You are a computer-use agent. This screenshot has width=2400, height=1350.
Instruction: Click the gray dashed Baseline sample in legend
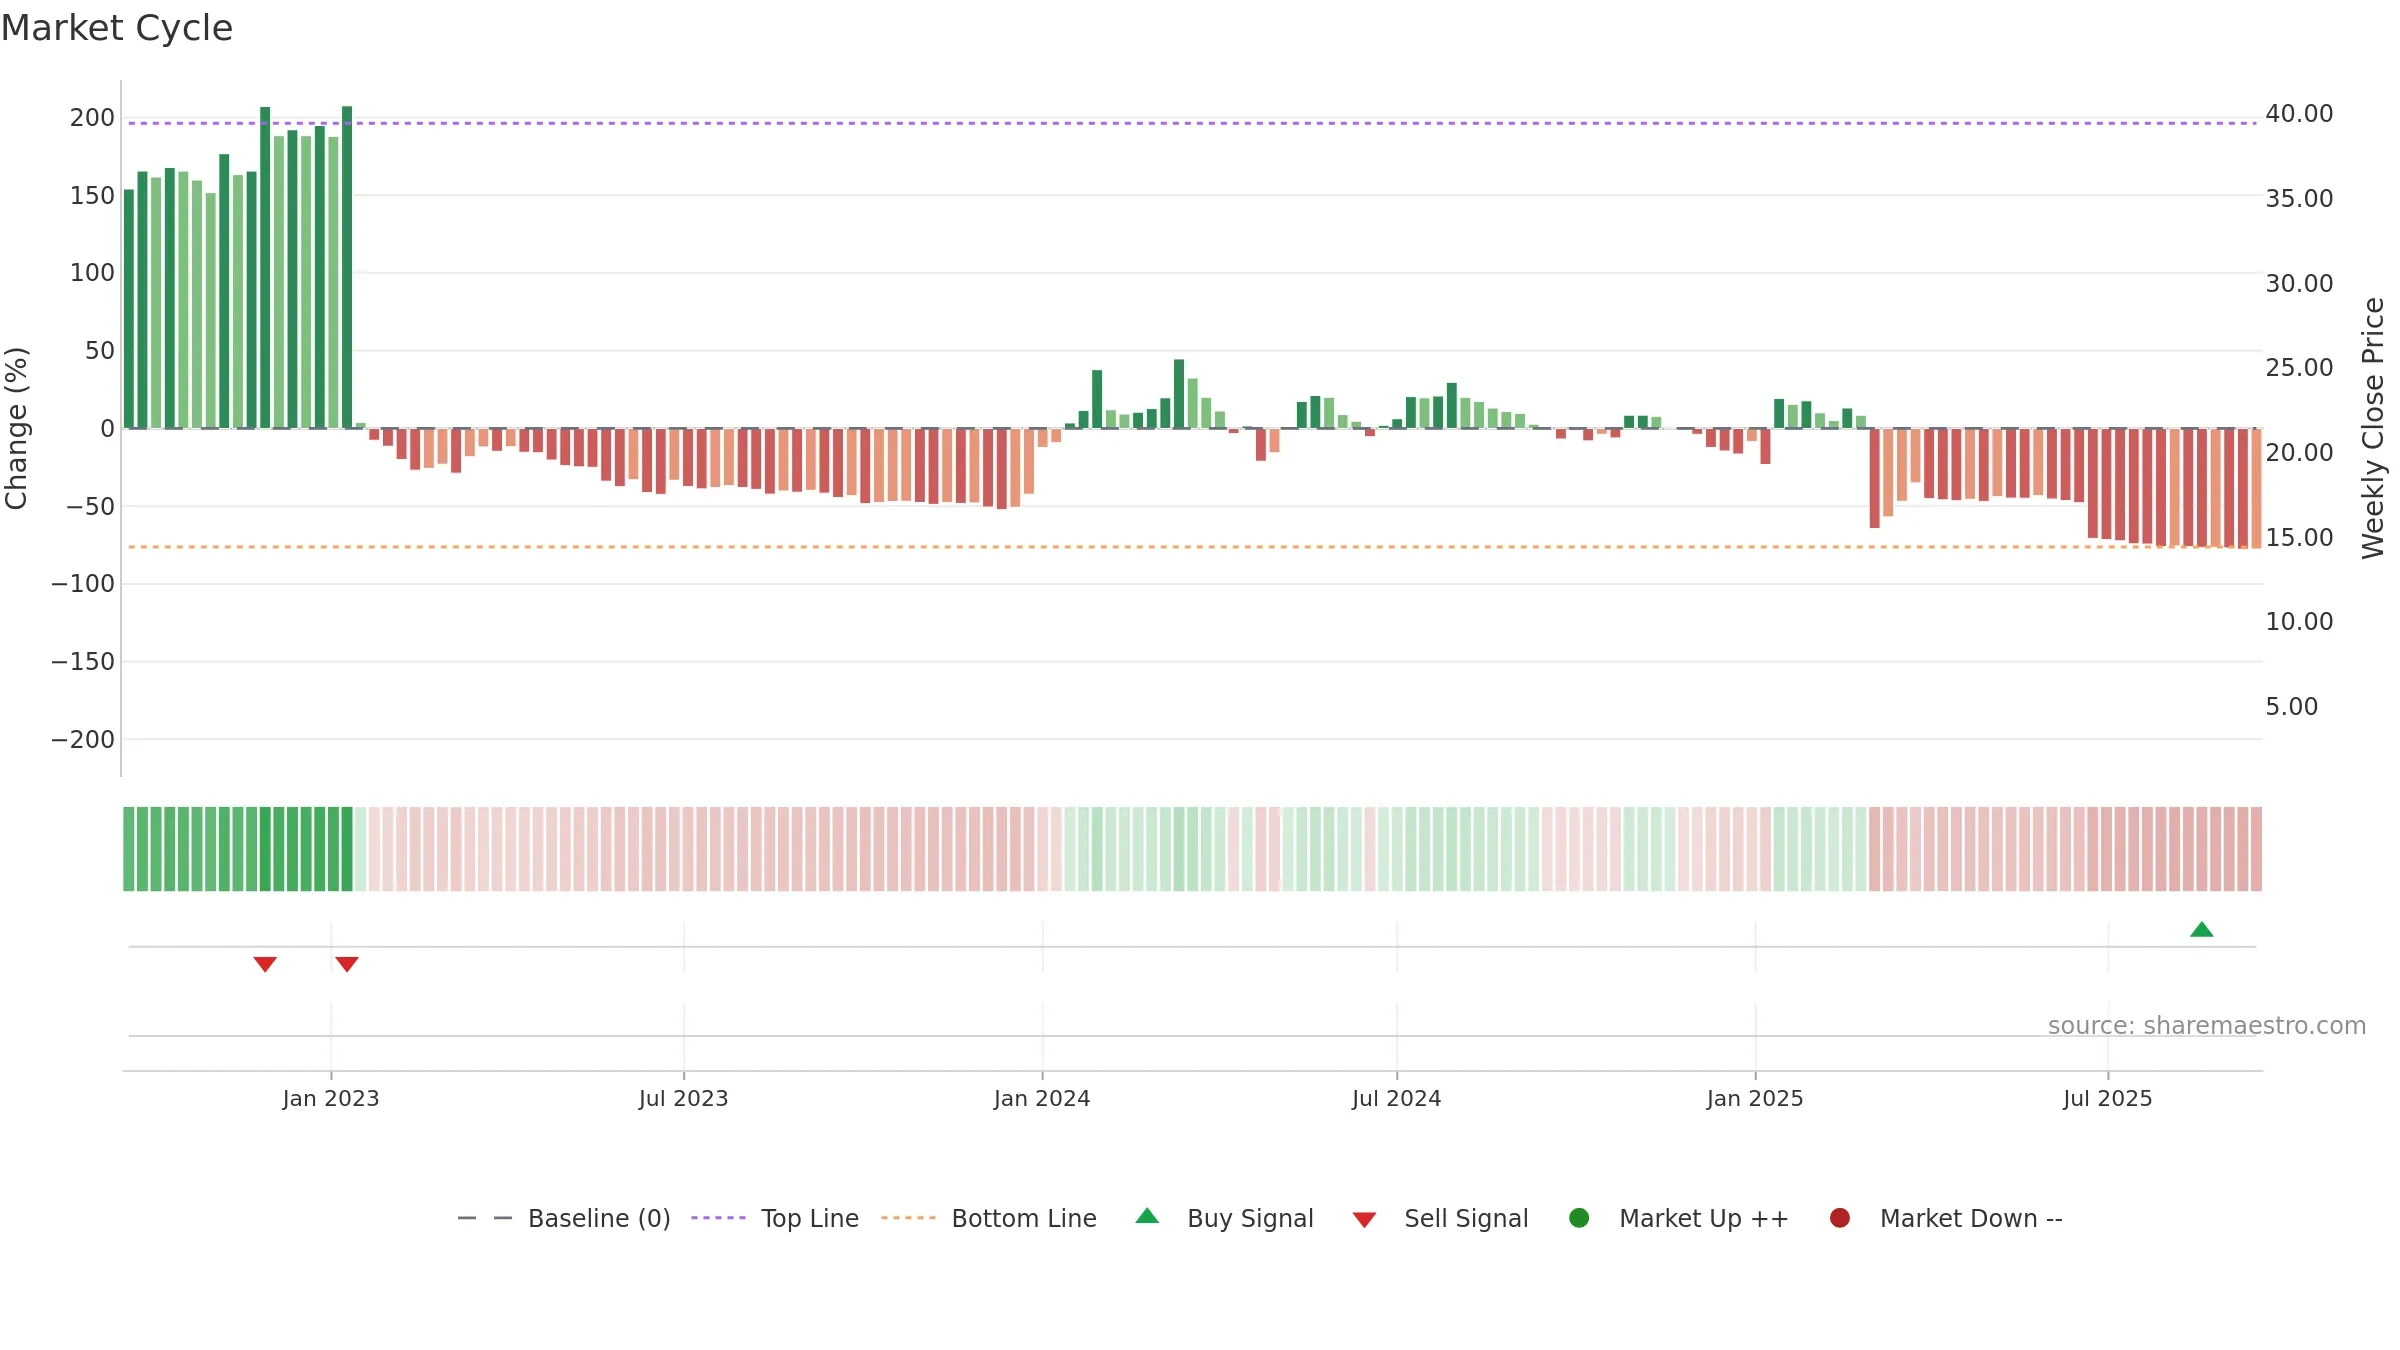click(x=485, y=1218)
